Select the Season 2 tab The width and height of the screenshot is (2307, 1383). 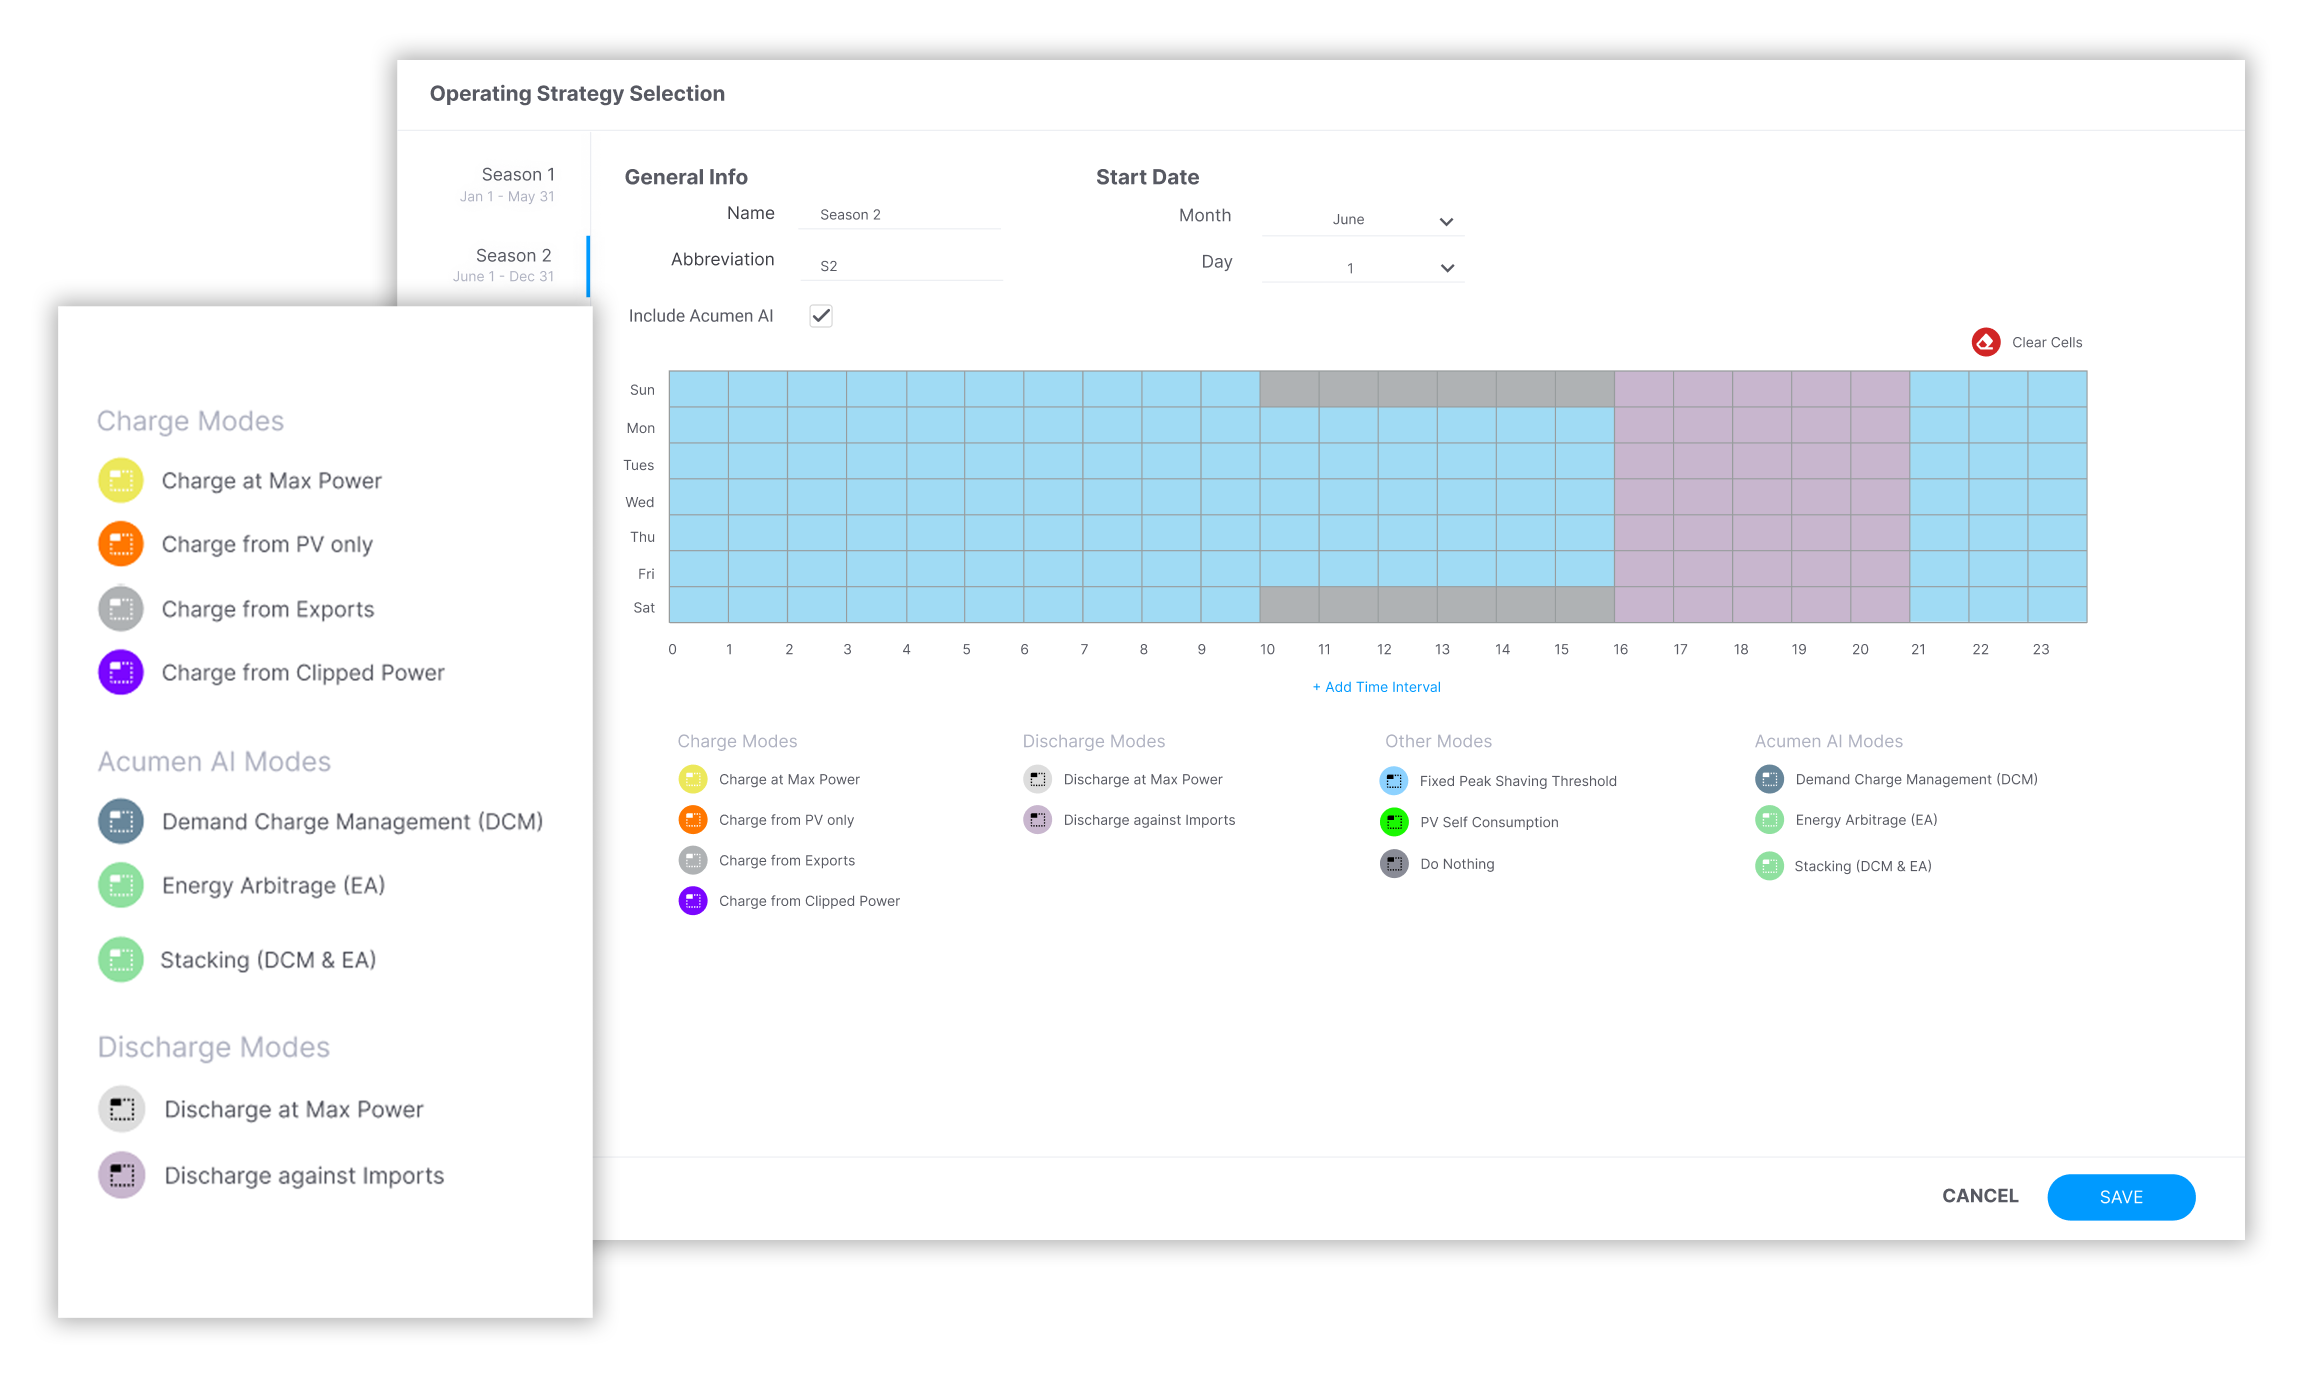(513, 264)
